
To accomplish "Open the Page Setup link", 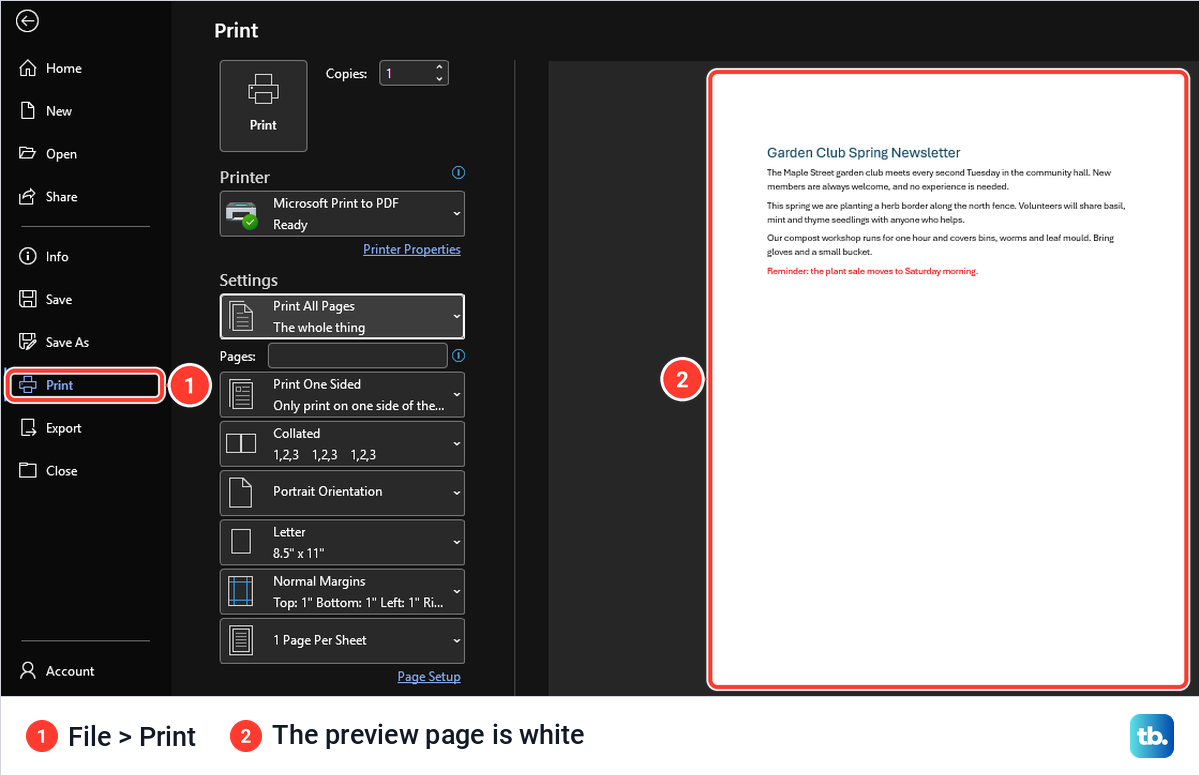I will (x=429, y=676).
